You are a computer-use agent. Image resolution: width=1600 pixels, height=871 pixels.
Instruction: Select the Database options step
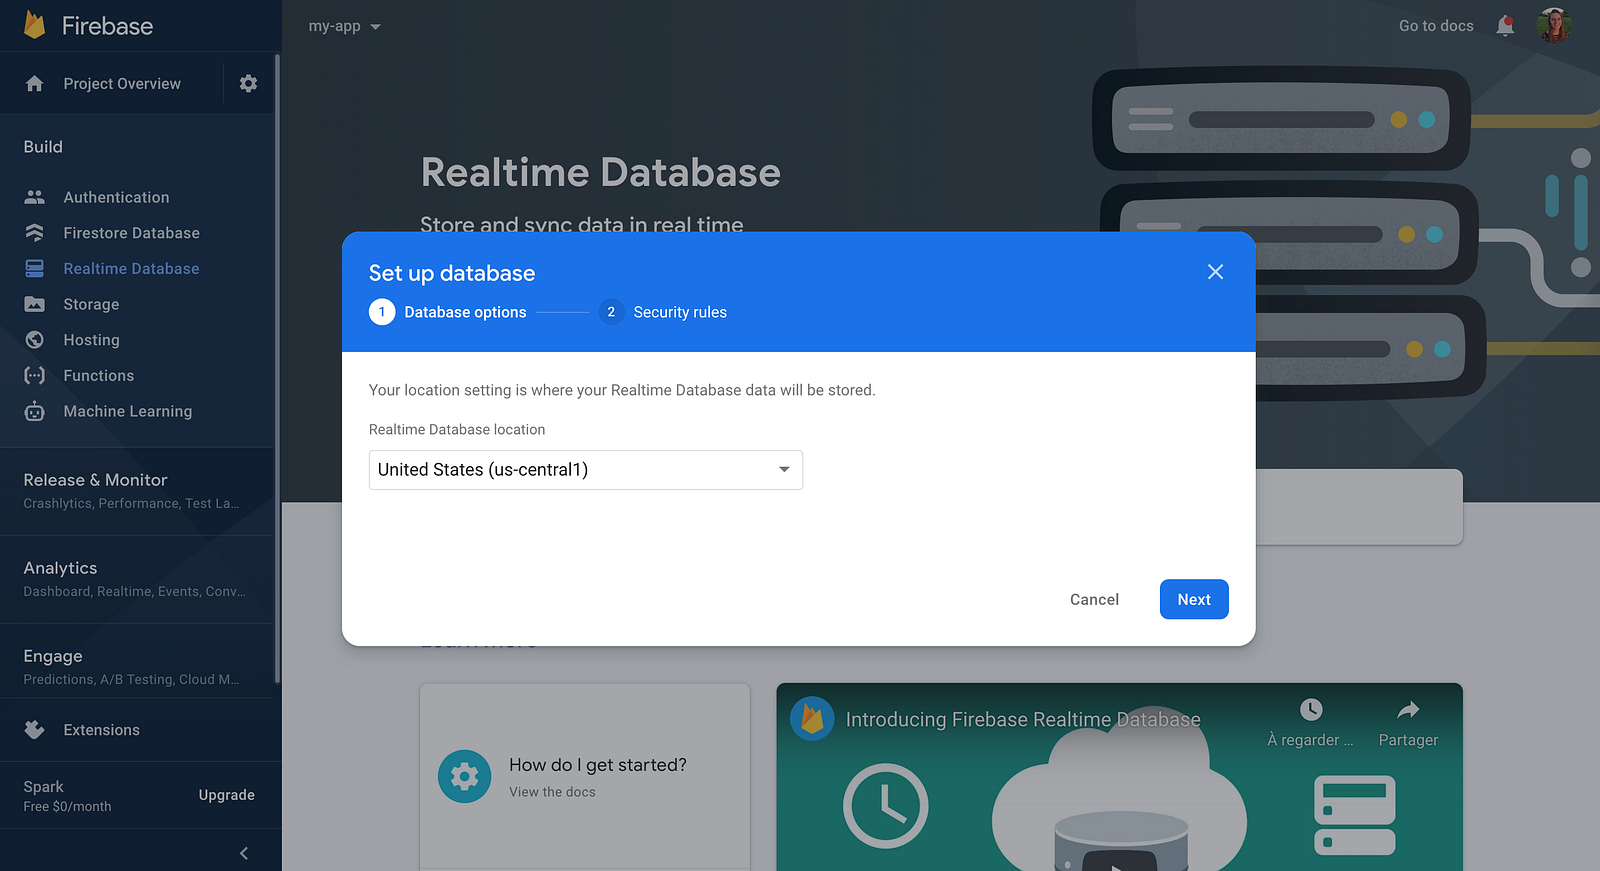tap(448, 312)
